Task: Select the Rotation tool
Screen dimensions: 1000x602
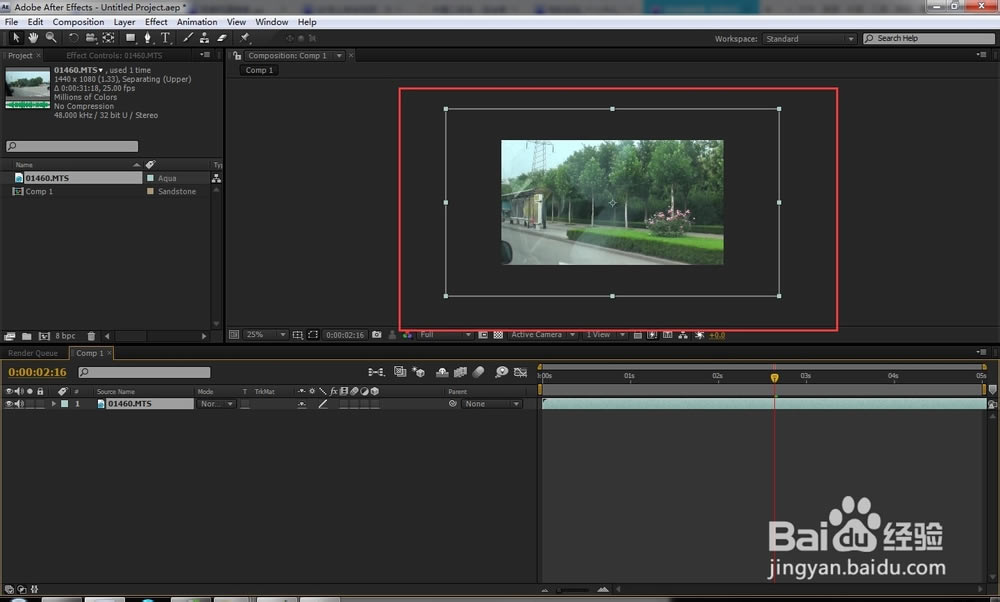Action: coord(73,37)
